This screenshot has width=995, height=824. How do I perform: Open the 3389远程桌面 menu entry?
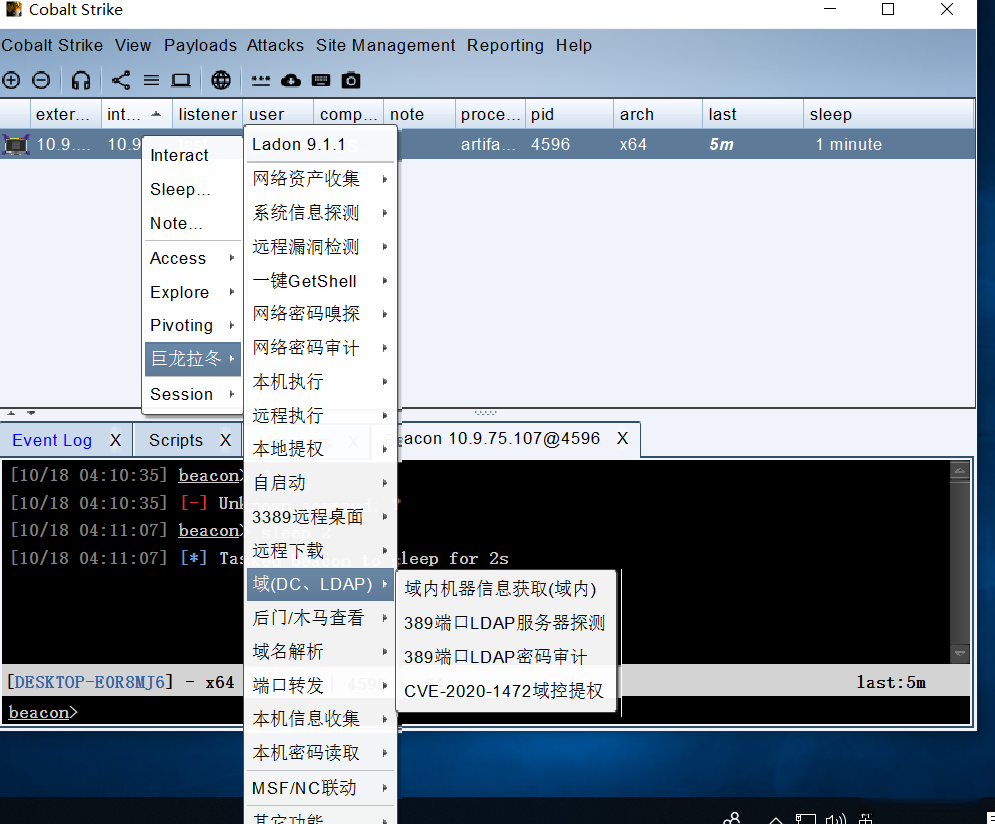click(x=320, y=517)
